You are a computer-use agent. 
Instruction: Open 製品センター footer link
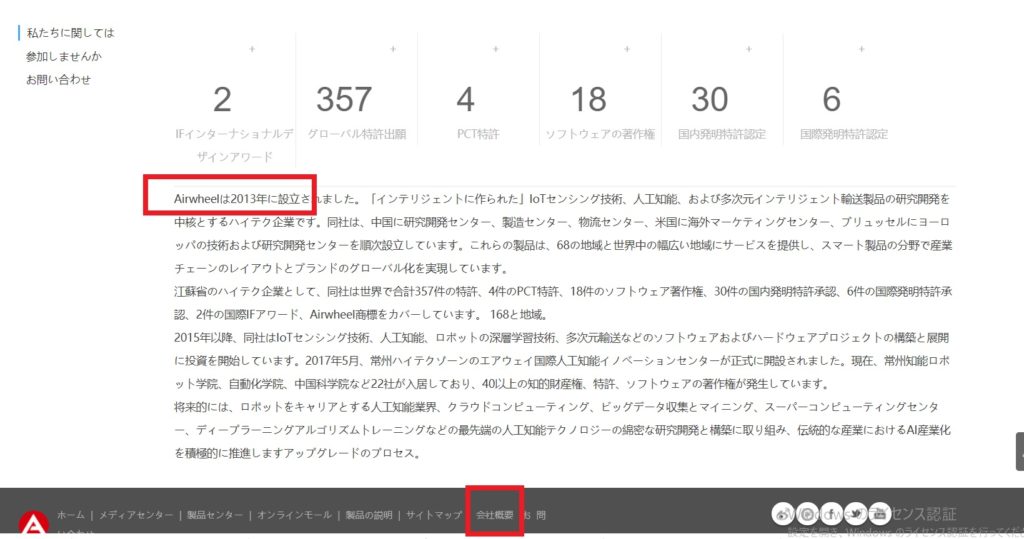[x=214, y=515]
